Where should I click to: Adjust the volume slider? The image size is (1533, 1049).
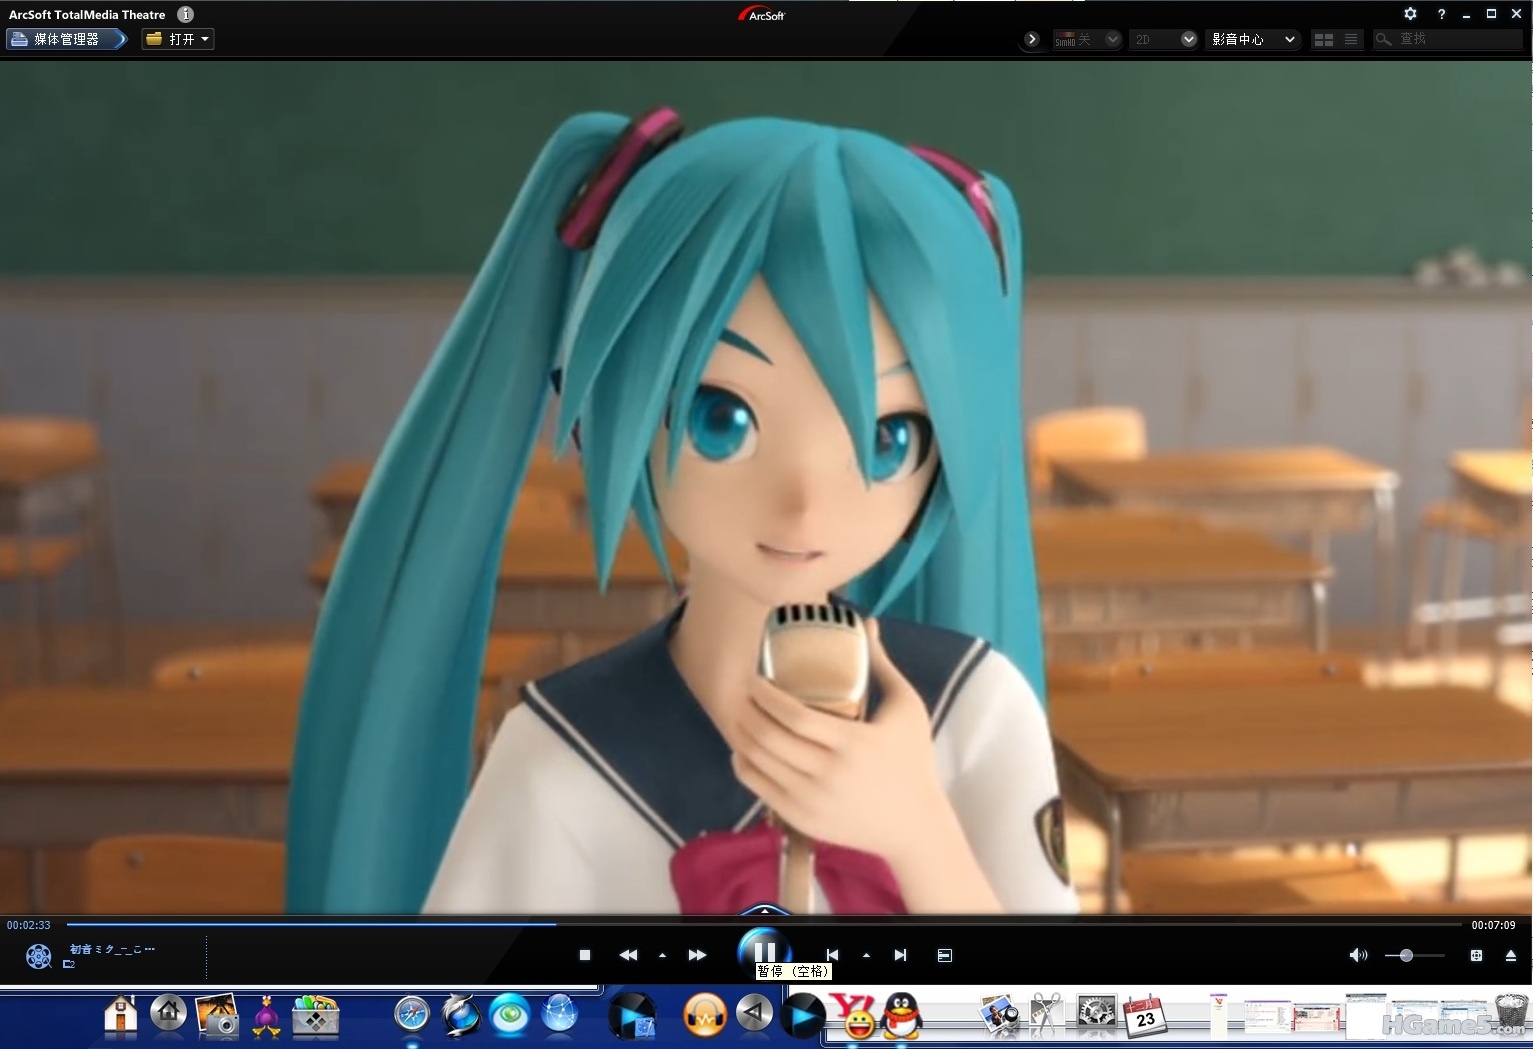point(1406,955)
